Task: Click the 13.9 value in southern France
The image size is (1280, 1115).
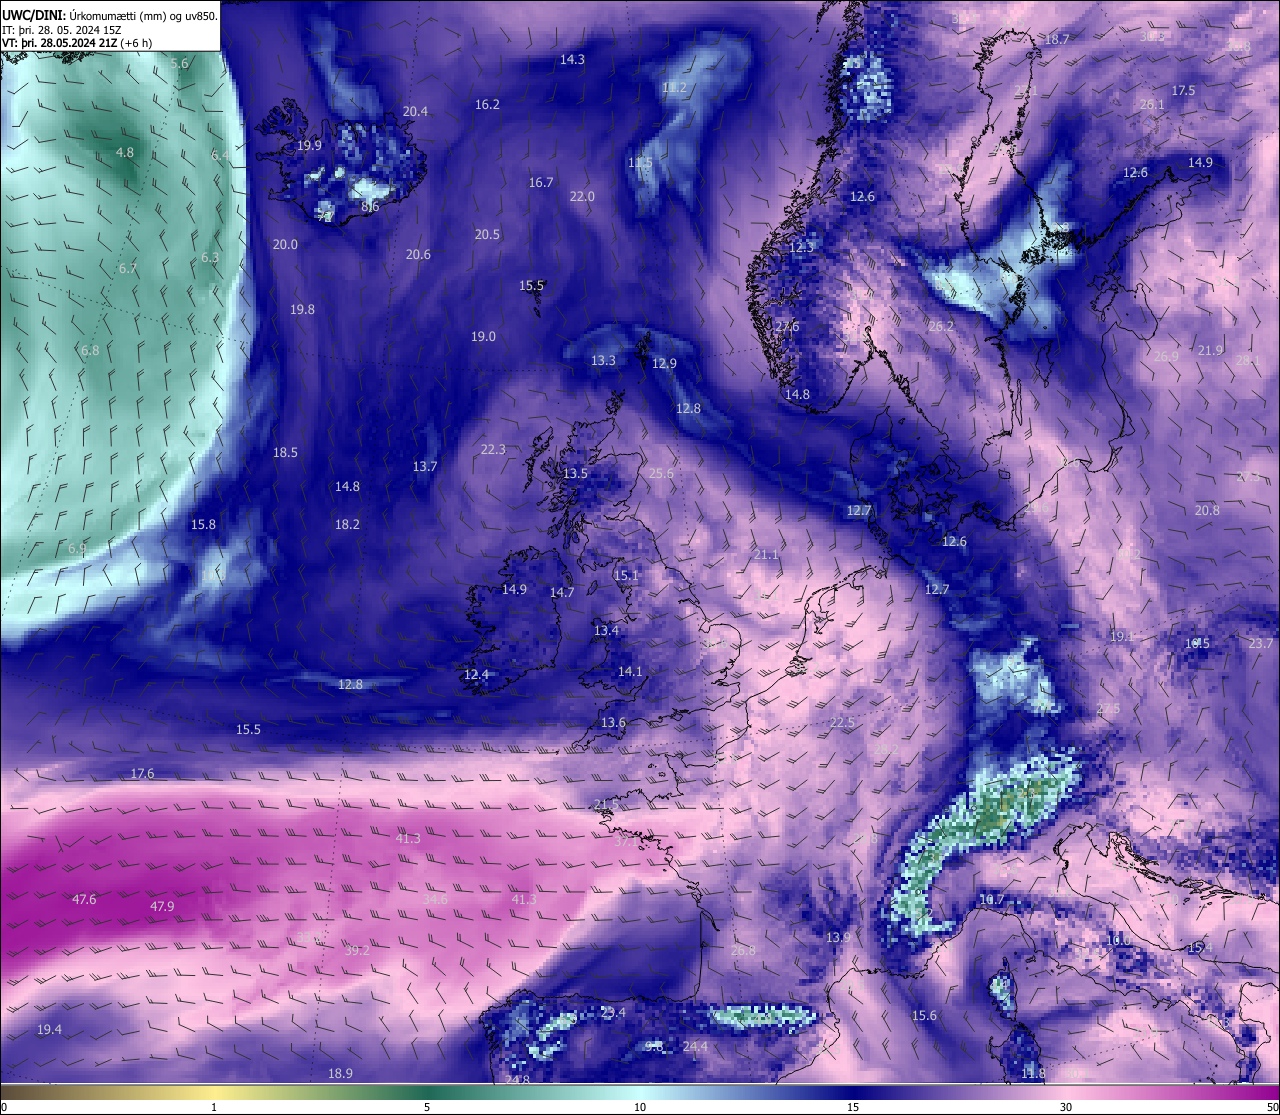Action: tap(838, 937)
